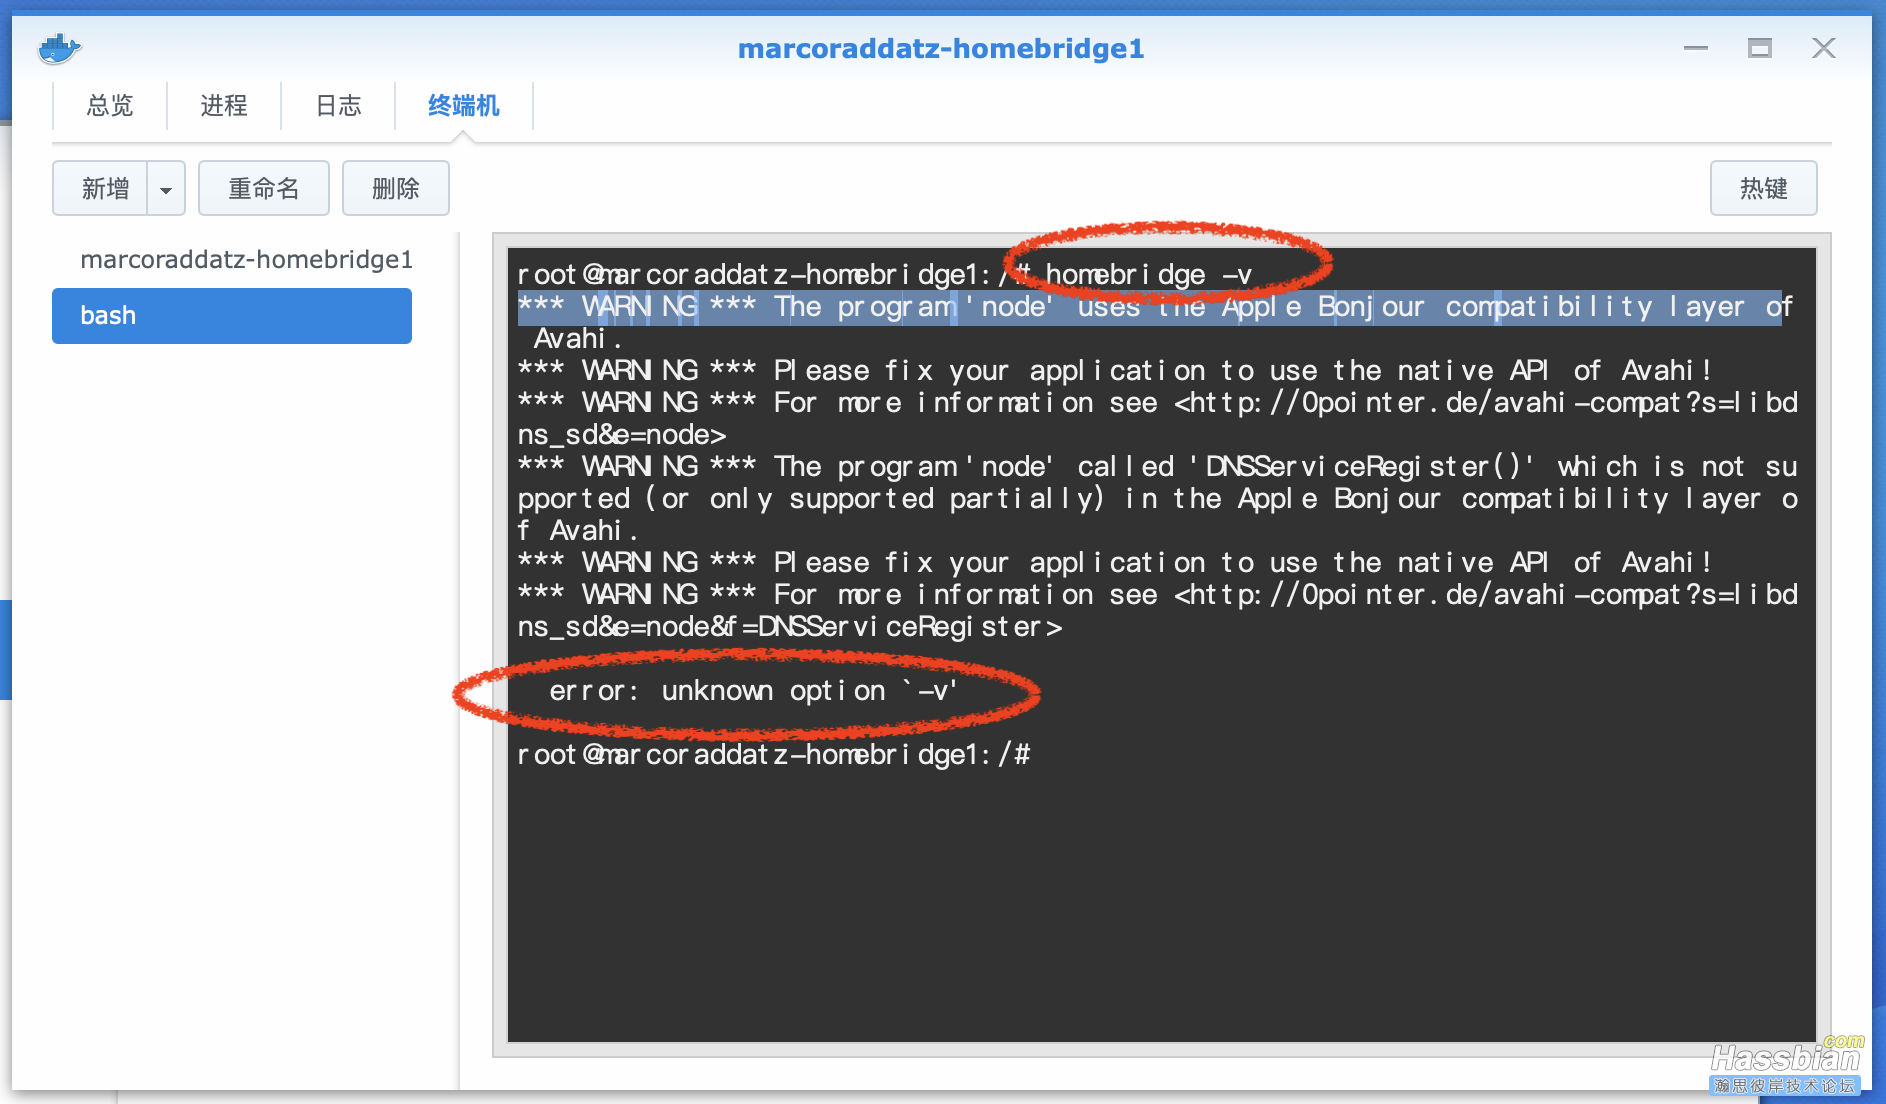Open the 日志 tab
1886x1104 pixels.
point(338,106)
